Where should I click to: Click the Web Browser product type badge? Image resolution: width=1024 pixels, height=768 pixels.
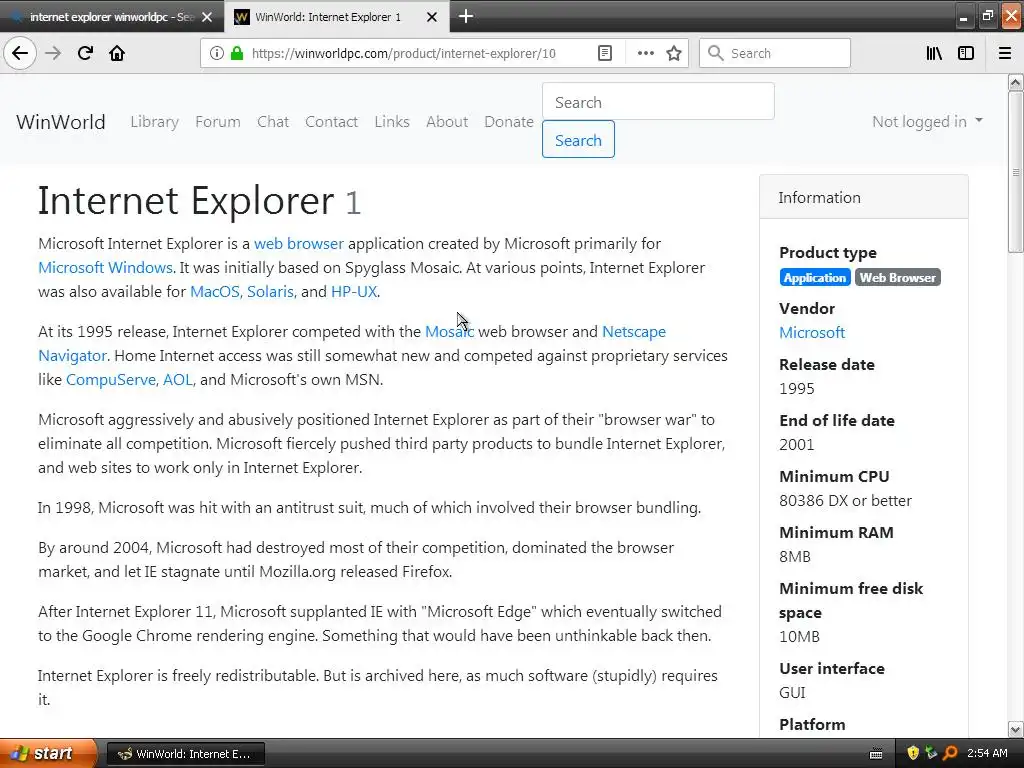click(897, 278)
